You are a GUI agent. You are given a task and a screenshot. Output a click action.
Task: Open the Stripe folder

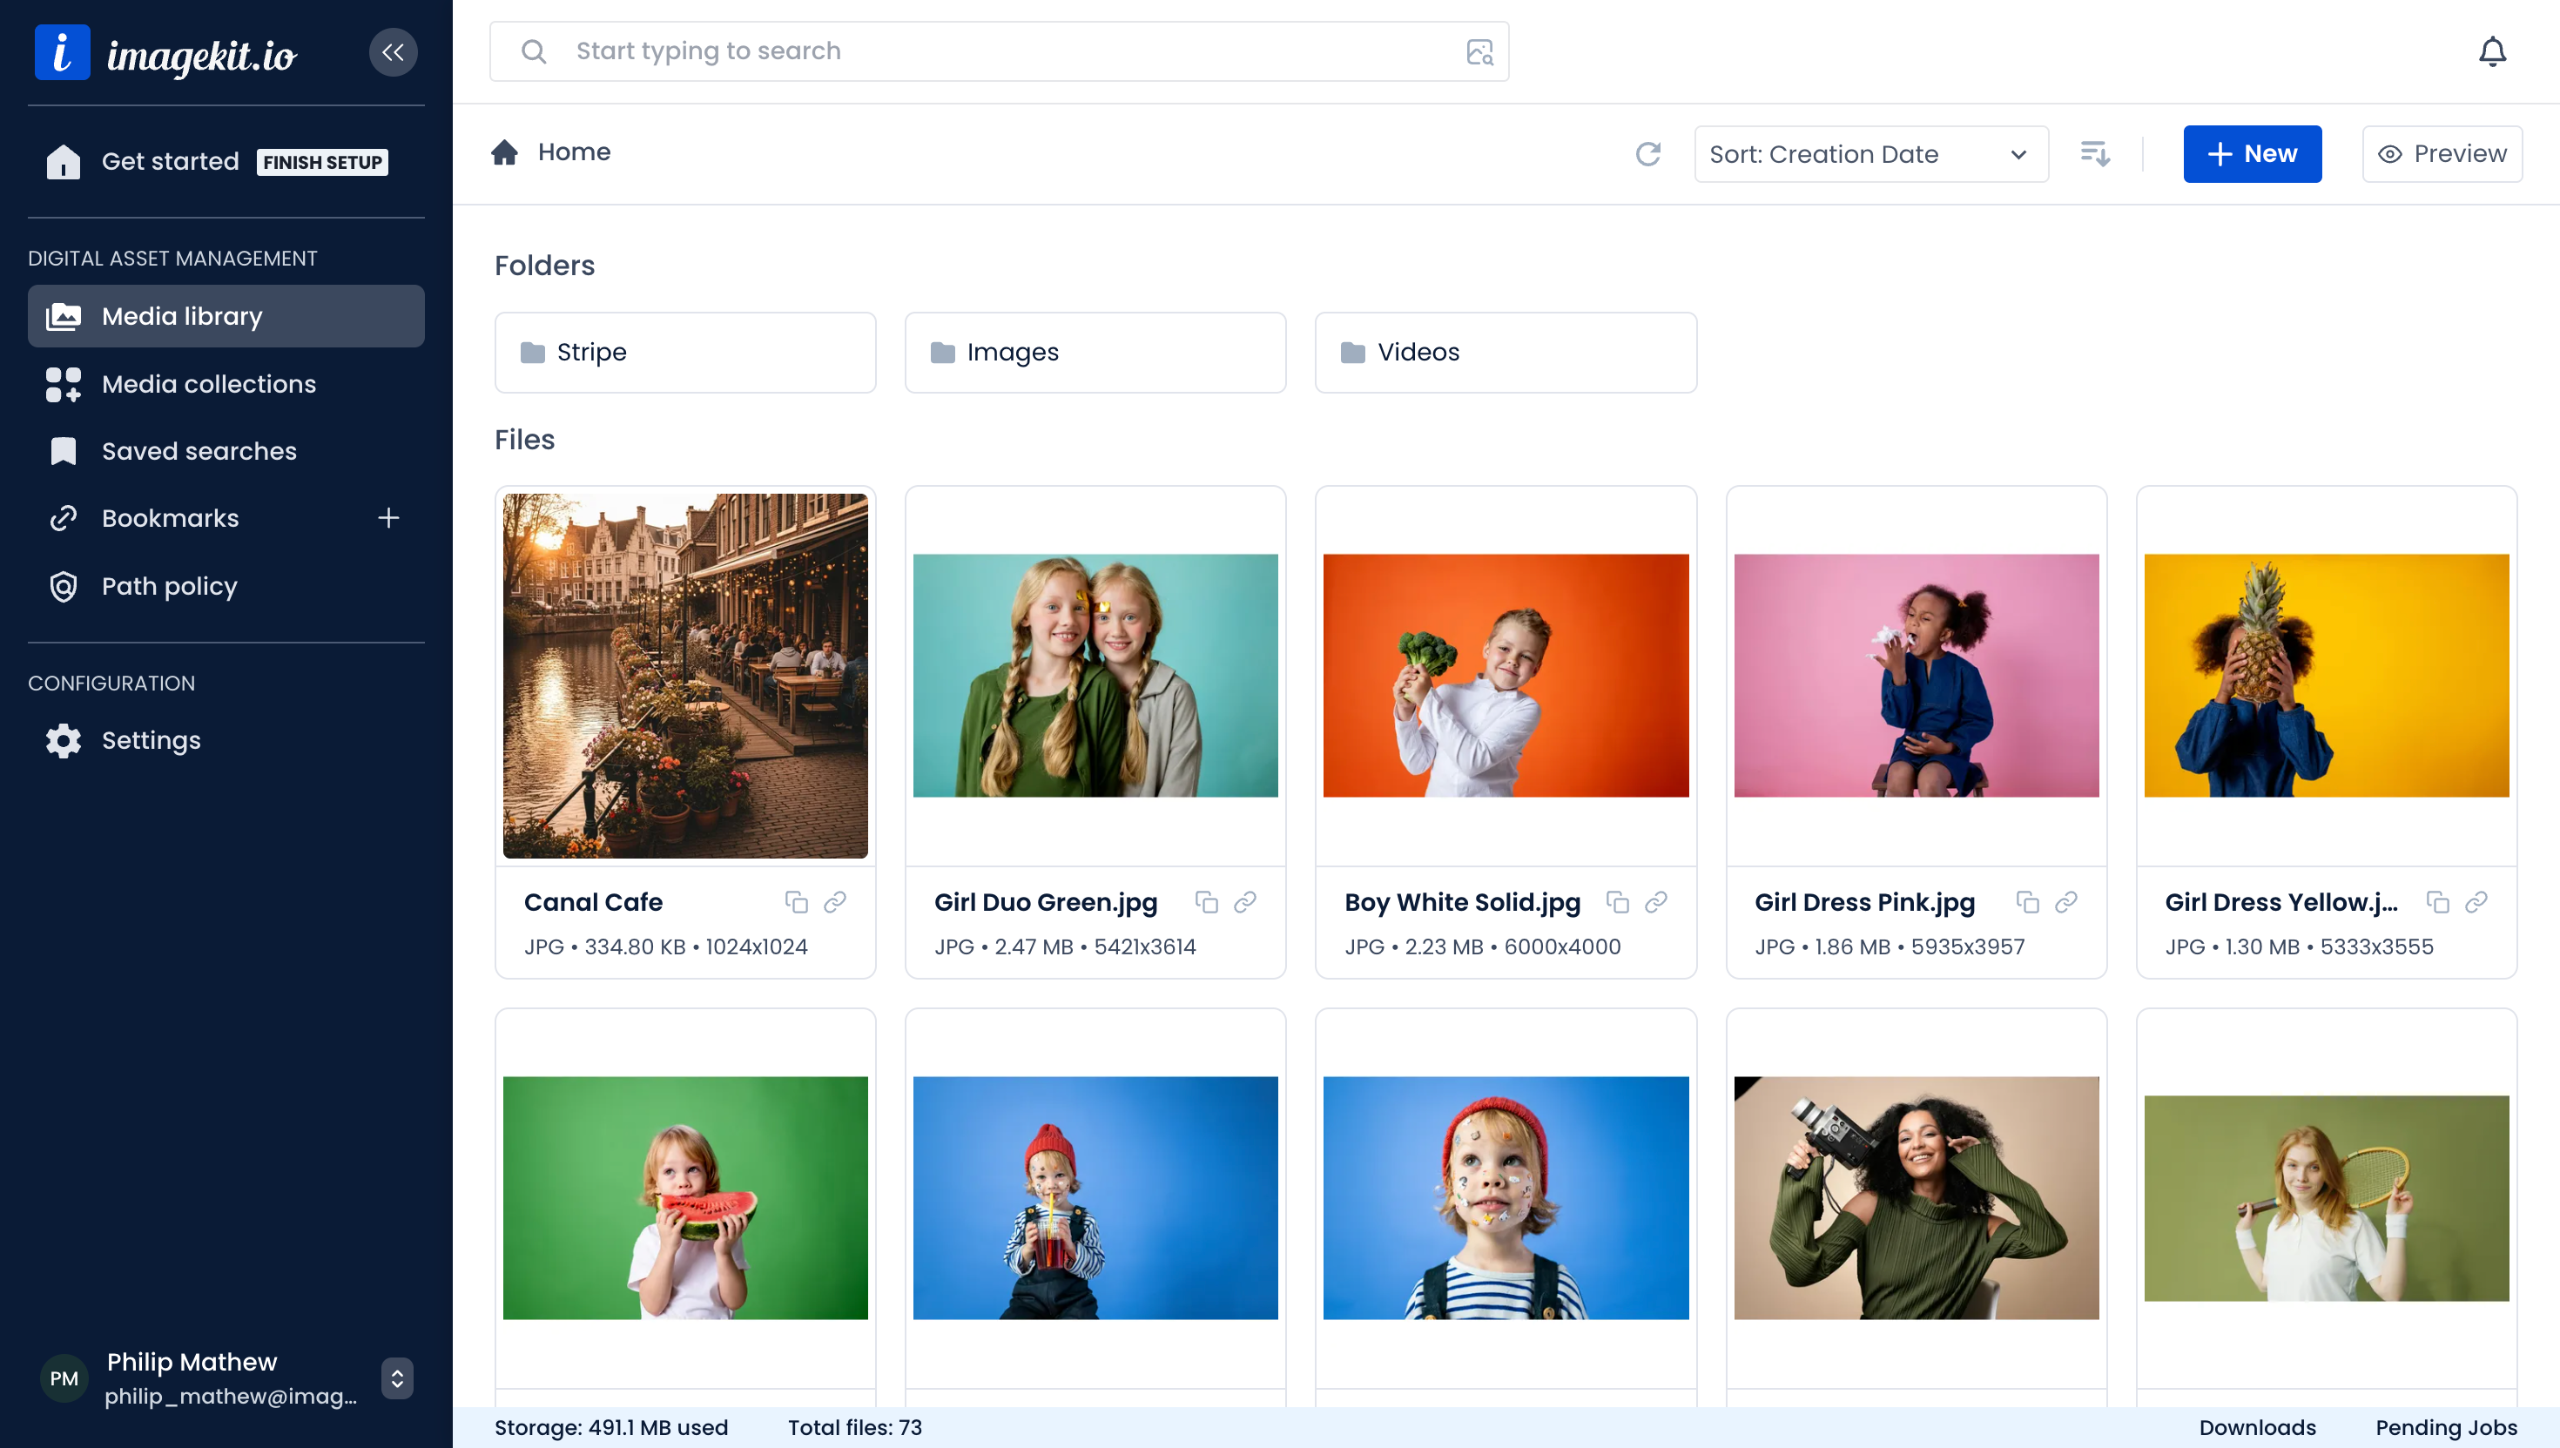coord(685,352)
